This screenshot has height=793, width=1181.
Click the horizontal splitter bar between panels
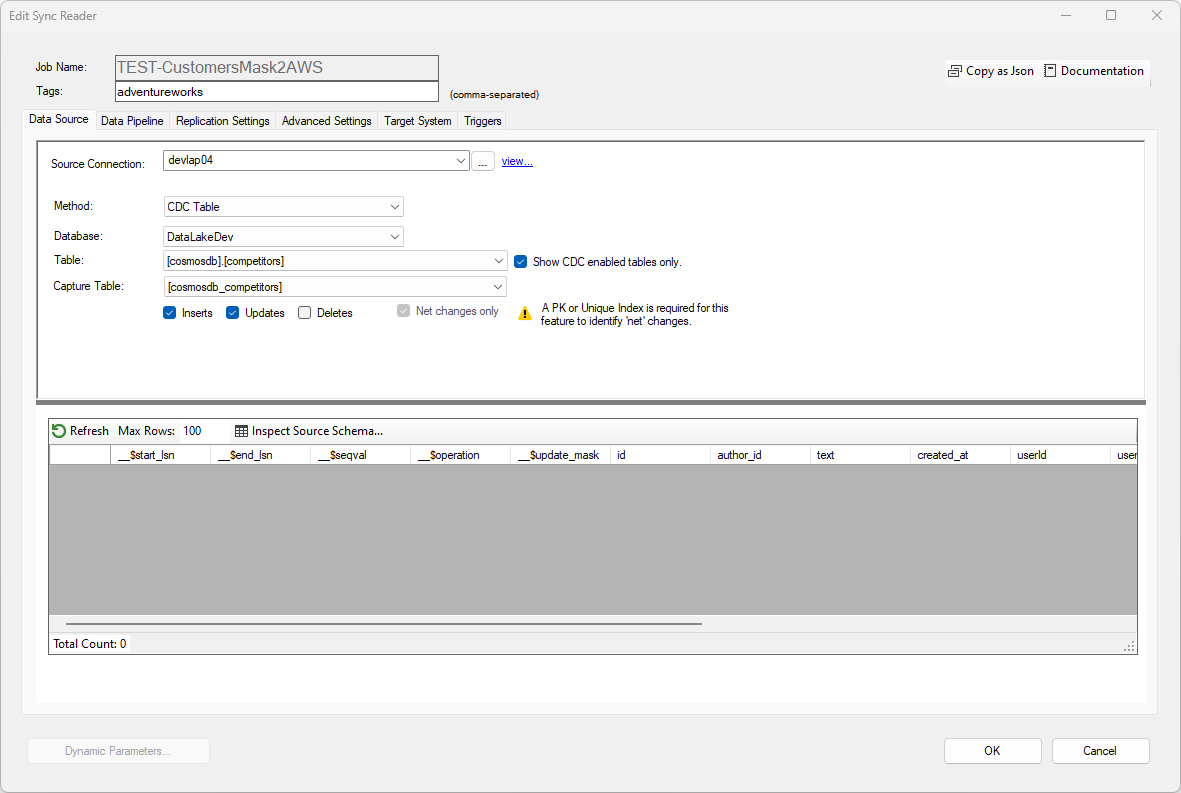(x=590, y=402)
